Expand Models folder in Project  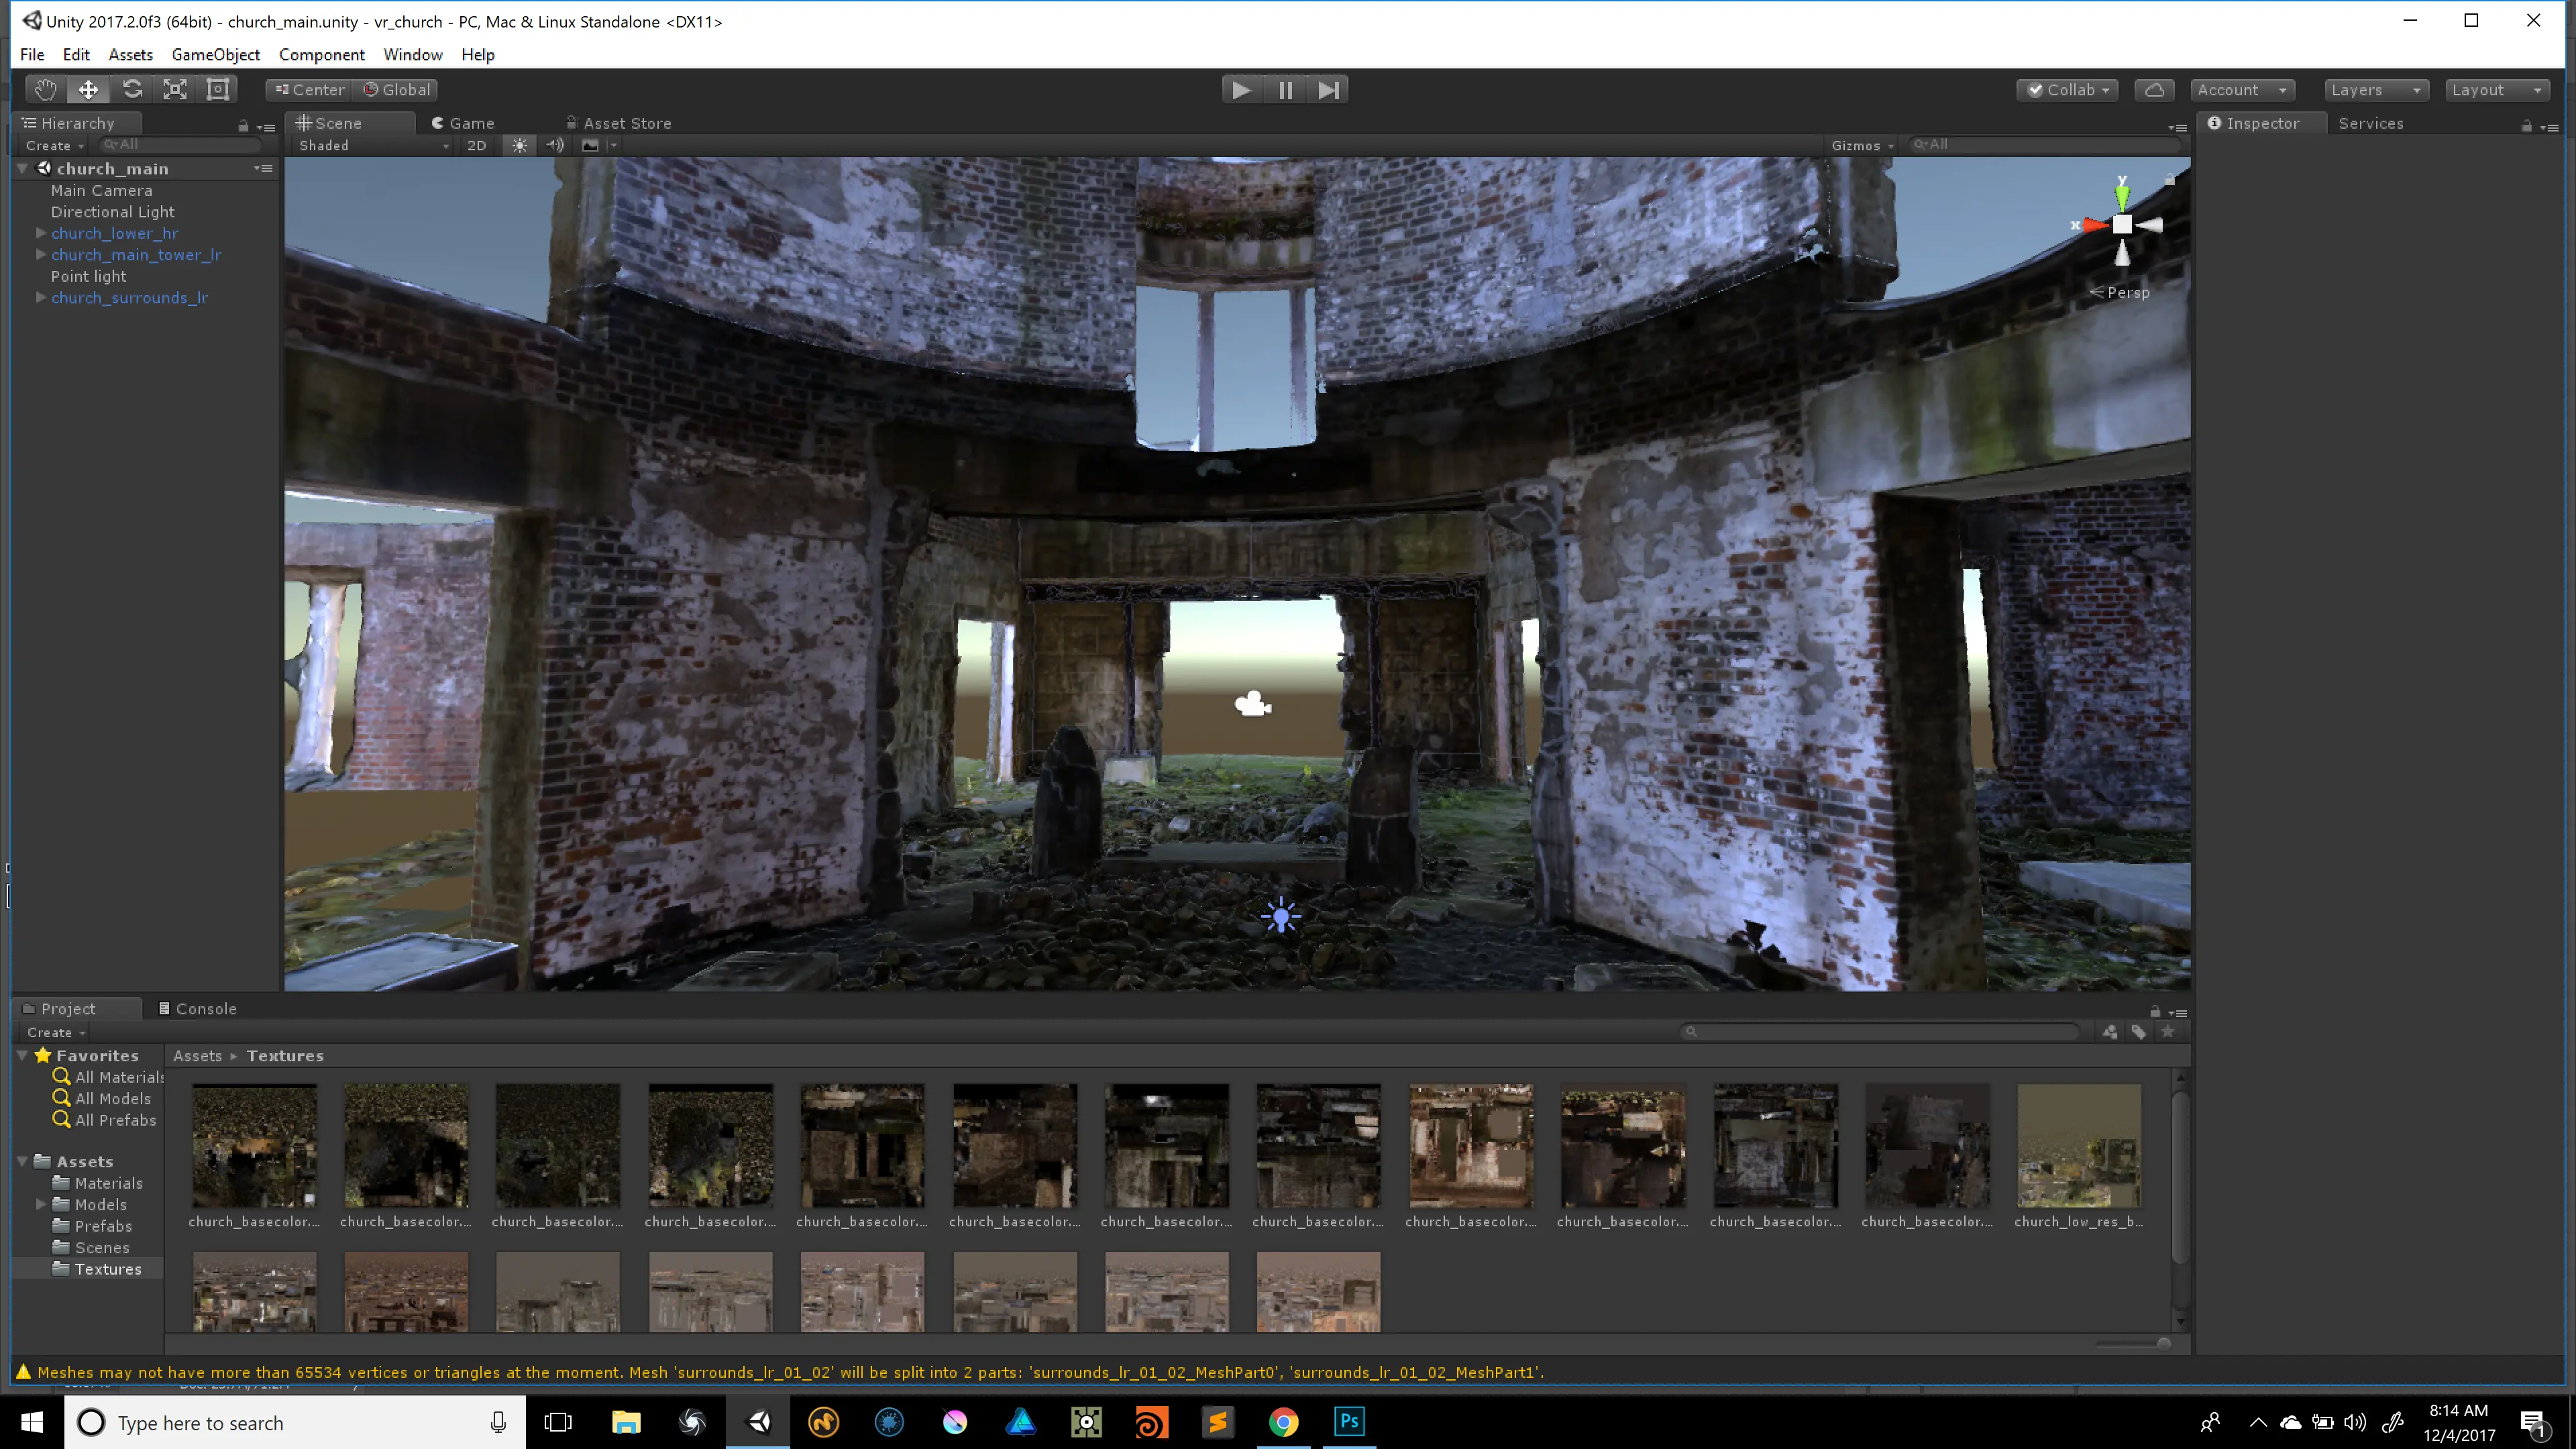click(x=41, y=1204)
